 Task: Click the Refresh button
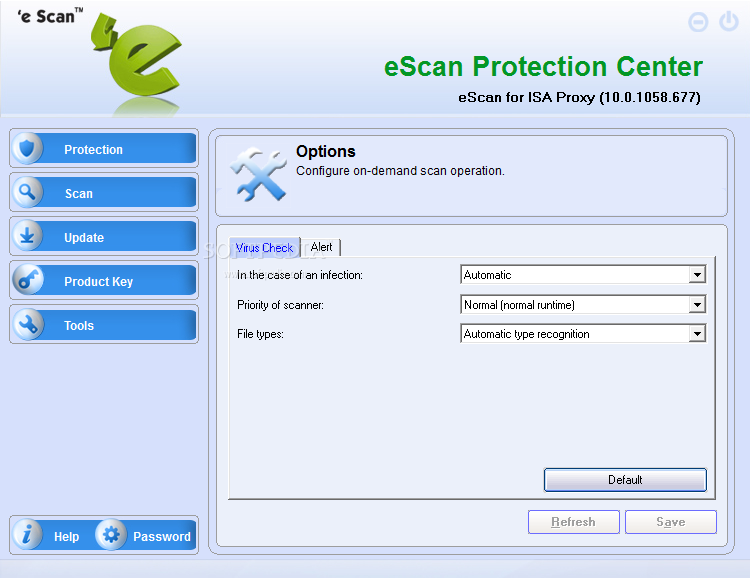pyautogui.click(x=574, y=522)
